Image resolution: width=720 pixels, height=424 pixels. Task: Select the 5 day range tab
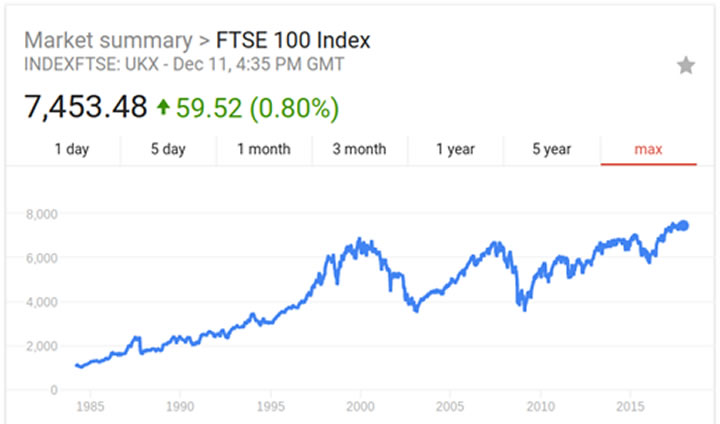[168, 150]
